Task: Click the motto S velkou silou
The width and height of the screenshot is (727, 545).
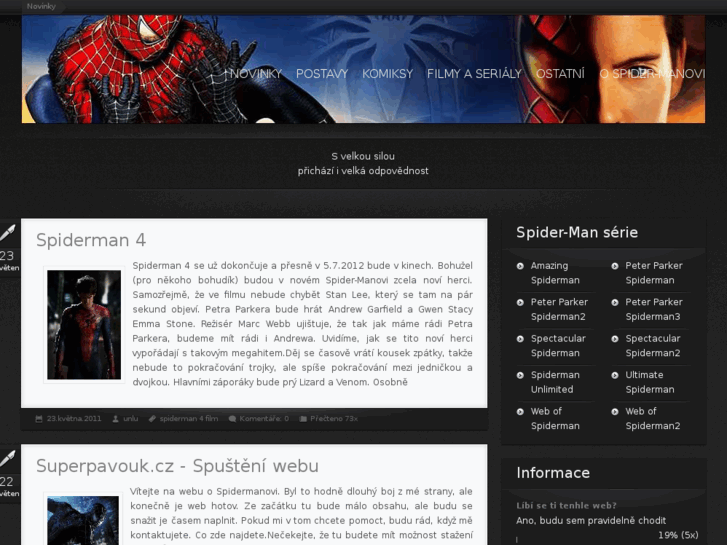Action: coord(363,156)
